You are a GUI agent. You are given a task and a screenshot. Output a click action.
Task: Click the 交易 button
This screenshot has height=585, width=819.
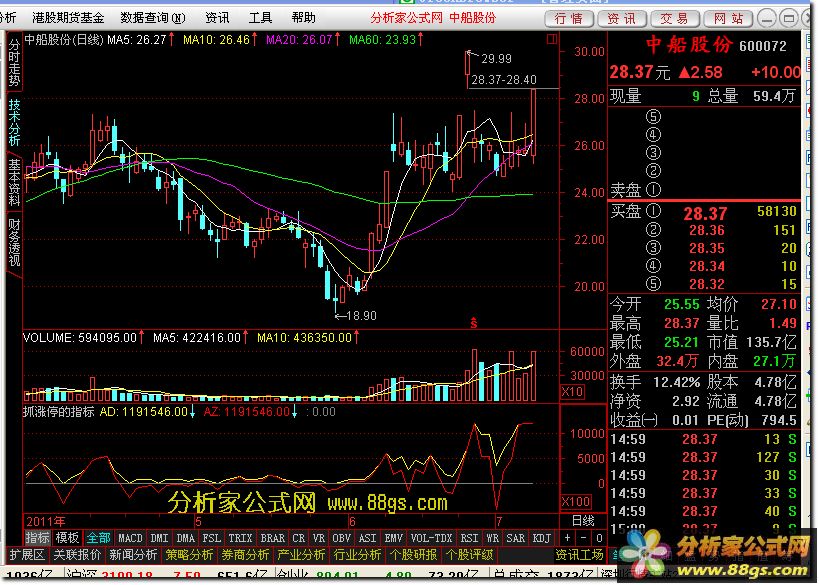(x=674, y=19)
